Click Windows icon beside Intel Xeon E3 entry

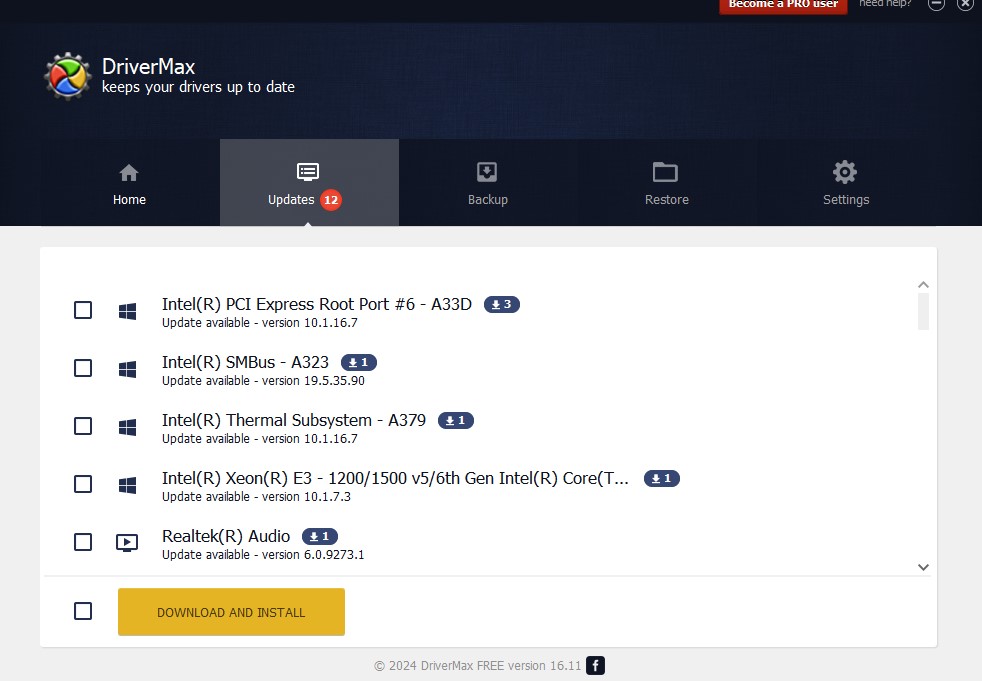127,485
